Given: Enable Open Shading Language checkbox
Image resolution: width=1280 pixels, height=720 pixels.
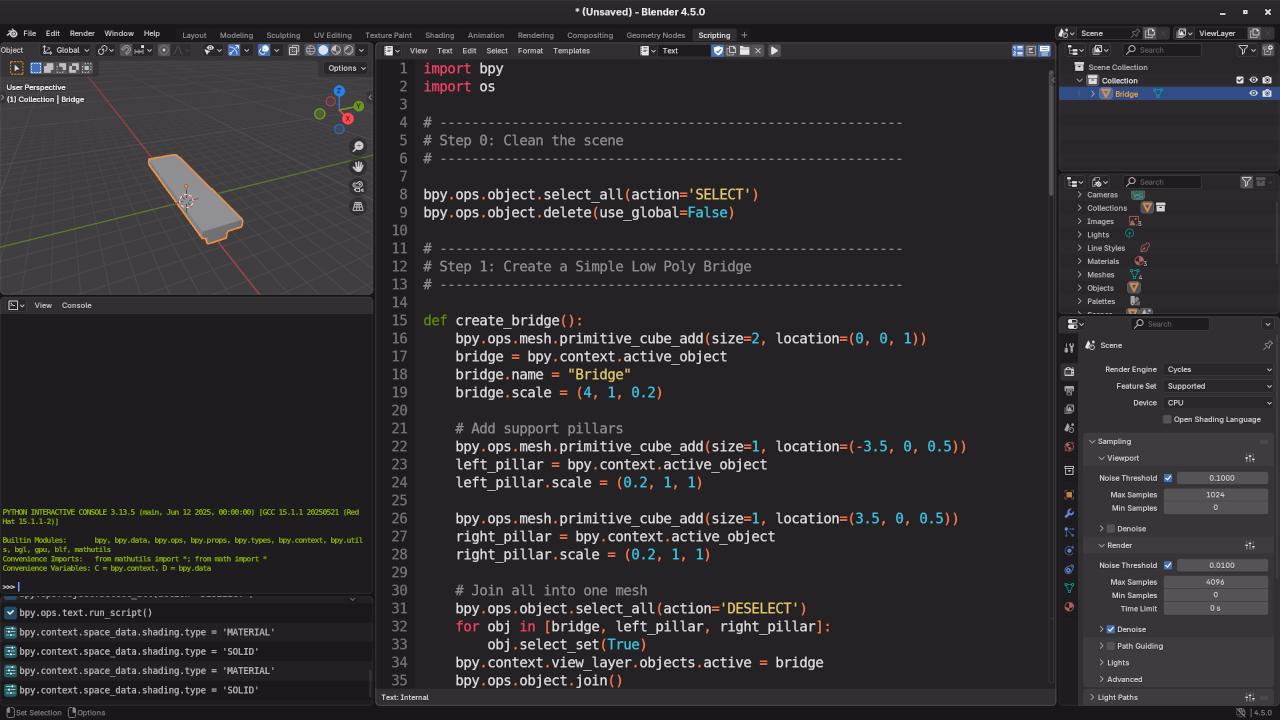Looking at the screenshot, I should coord(1168,419).
